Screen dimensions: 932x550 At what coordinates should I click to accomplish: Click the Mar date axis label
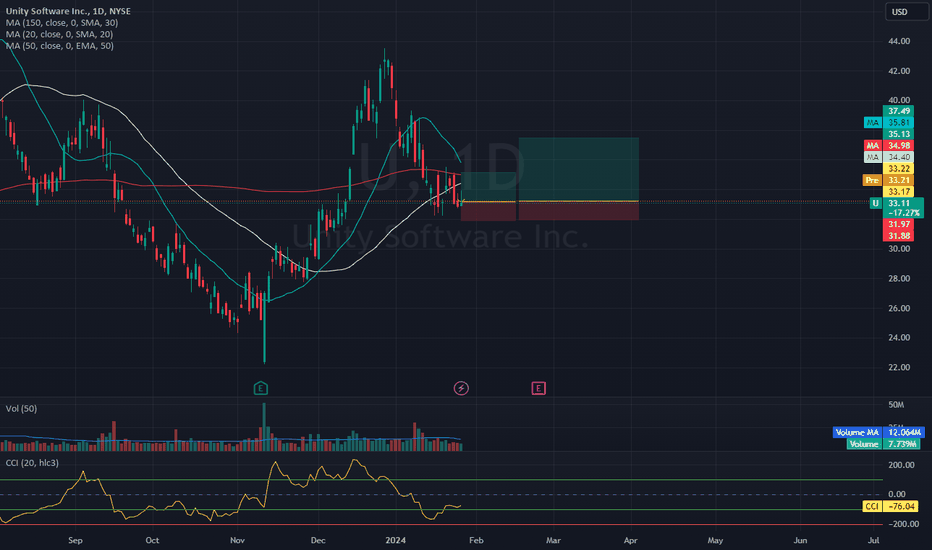coord(553,540)
